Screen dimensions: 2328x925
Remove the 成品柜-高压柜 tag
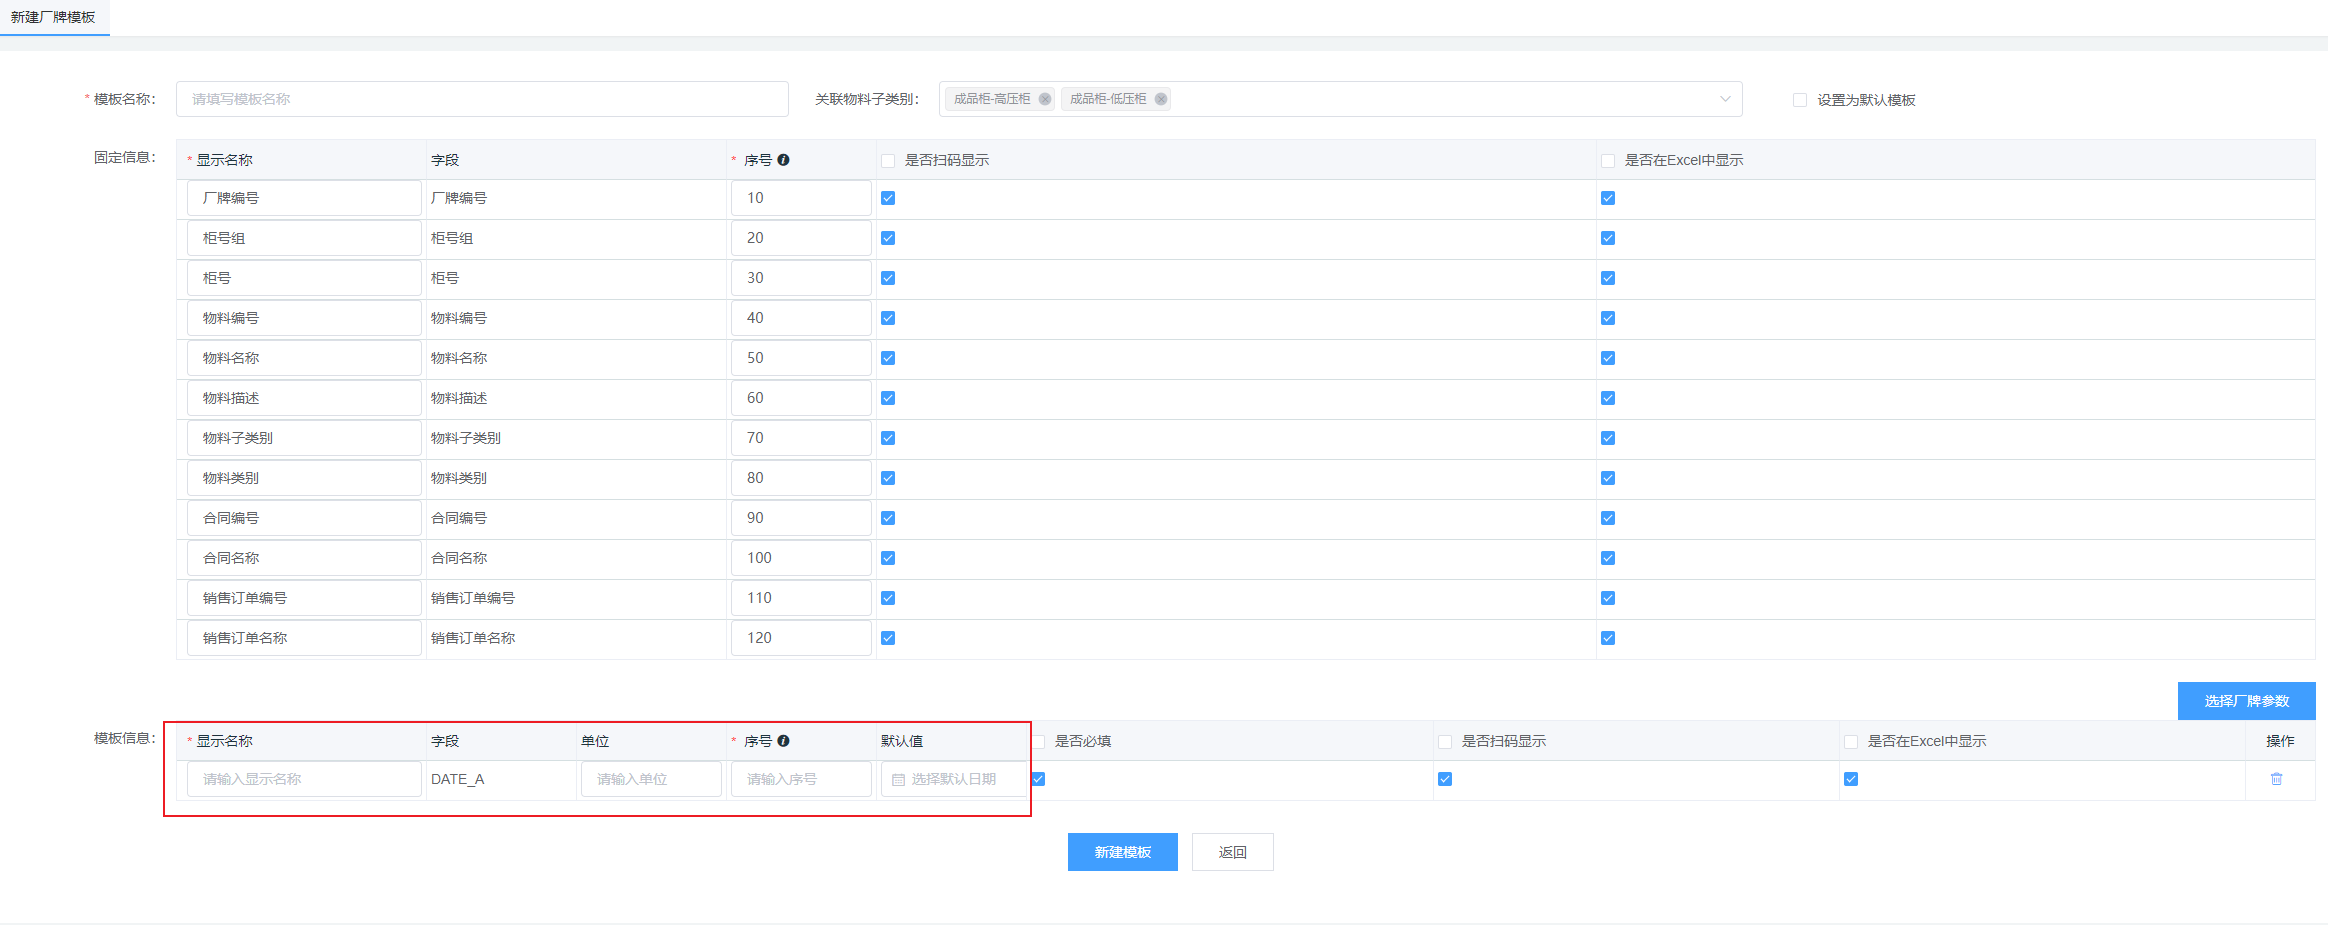tap(1044, 99)
